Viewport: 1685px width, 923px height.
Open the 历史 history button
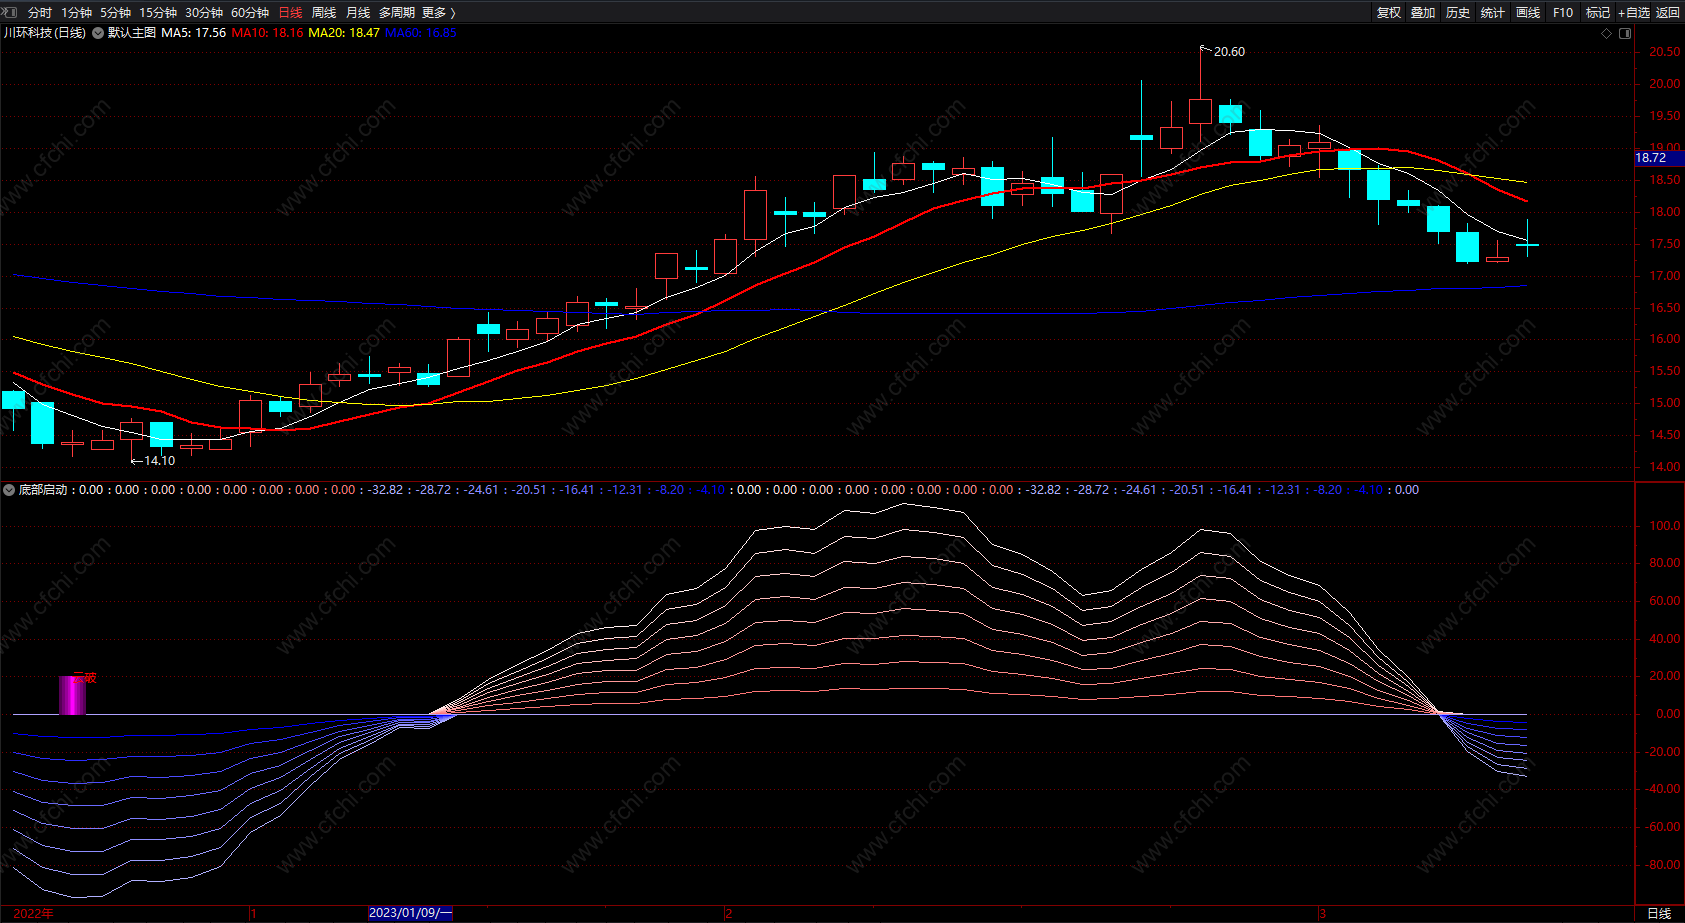point(1458,12)
